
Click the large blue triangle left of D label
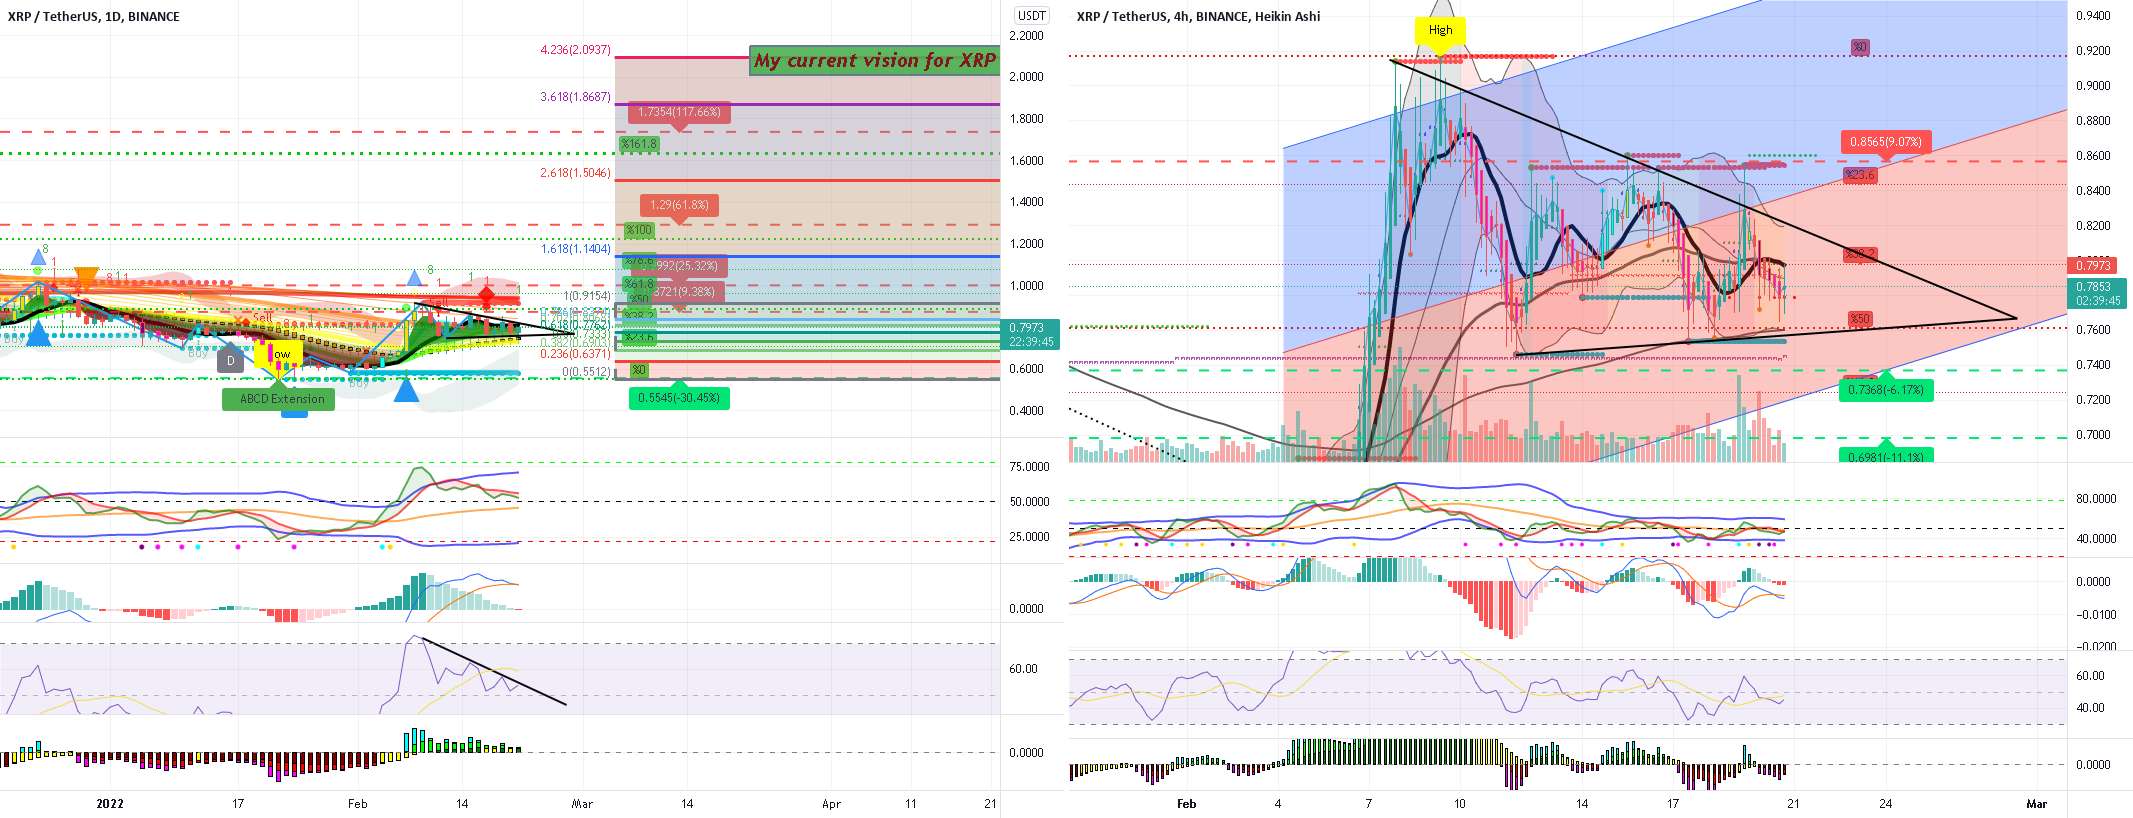38,335
